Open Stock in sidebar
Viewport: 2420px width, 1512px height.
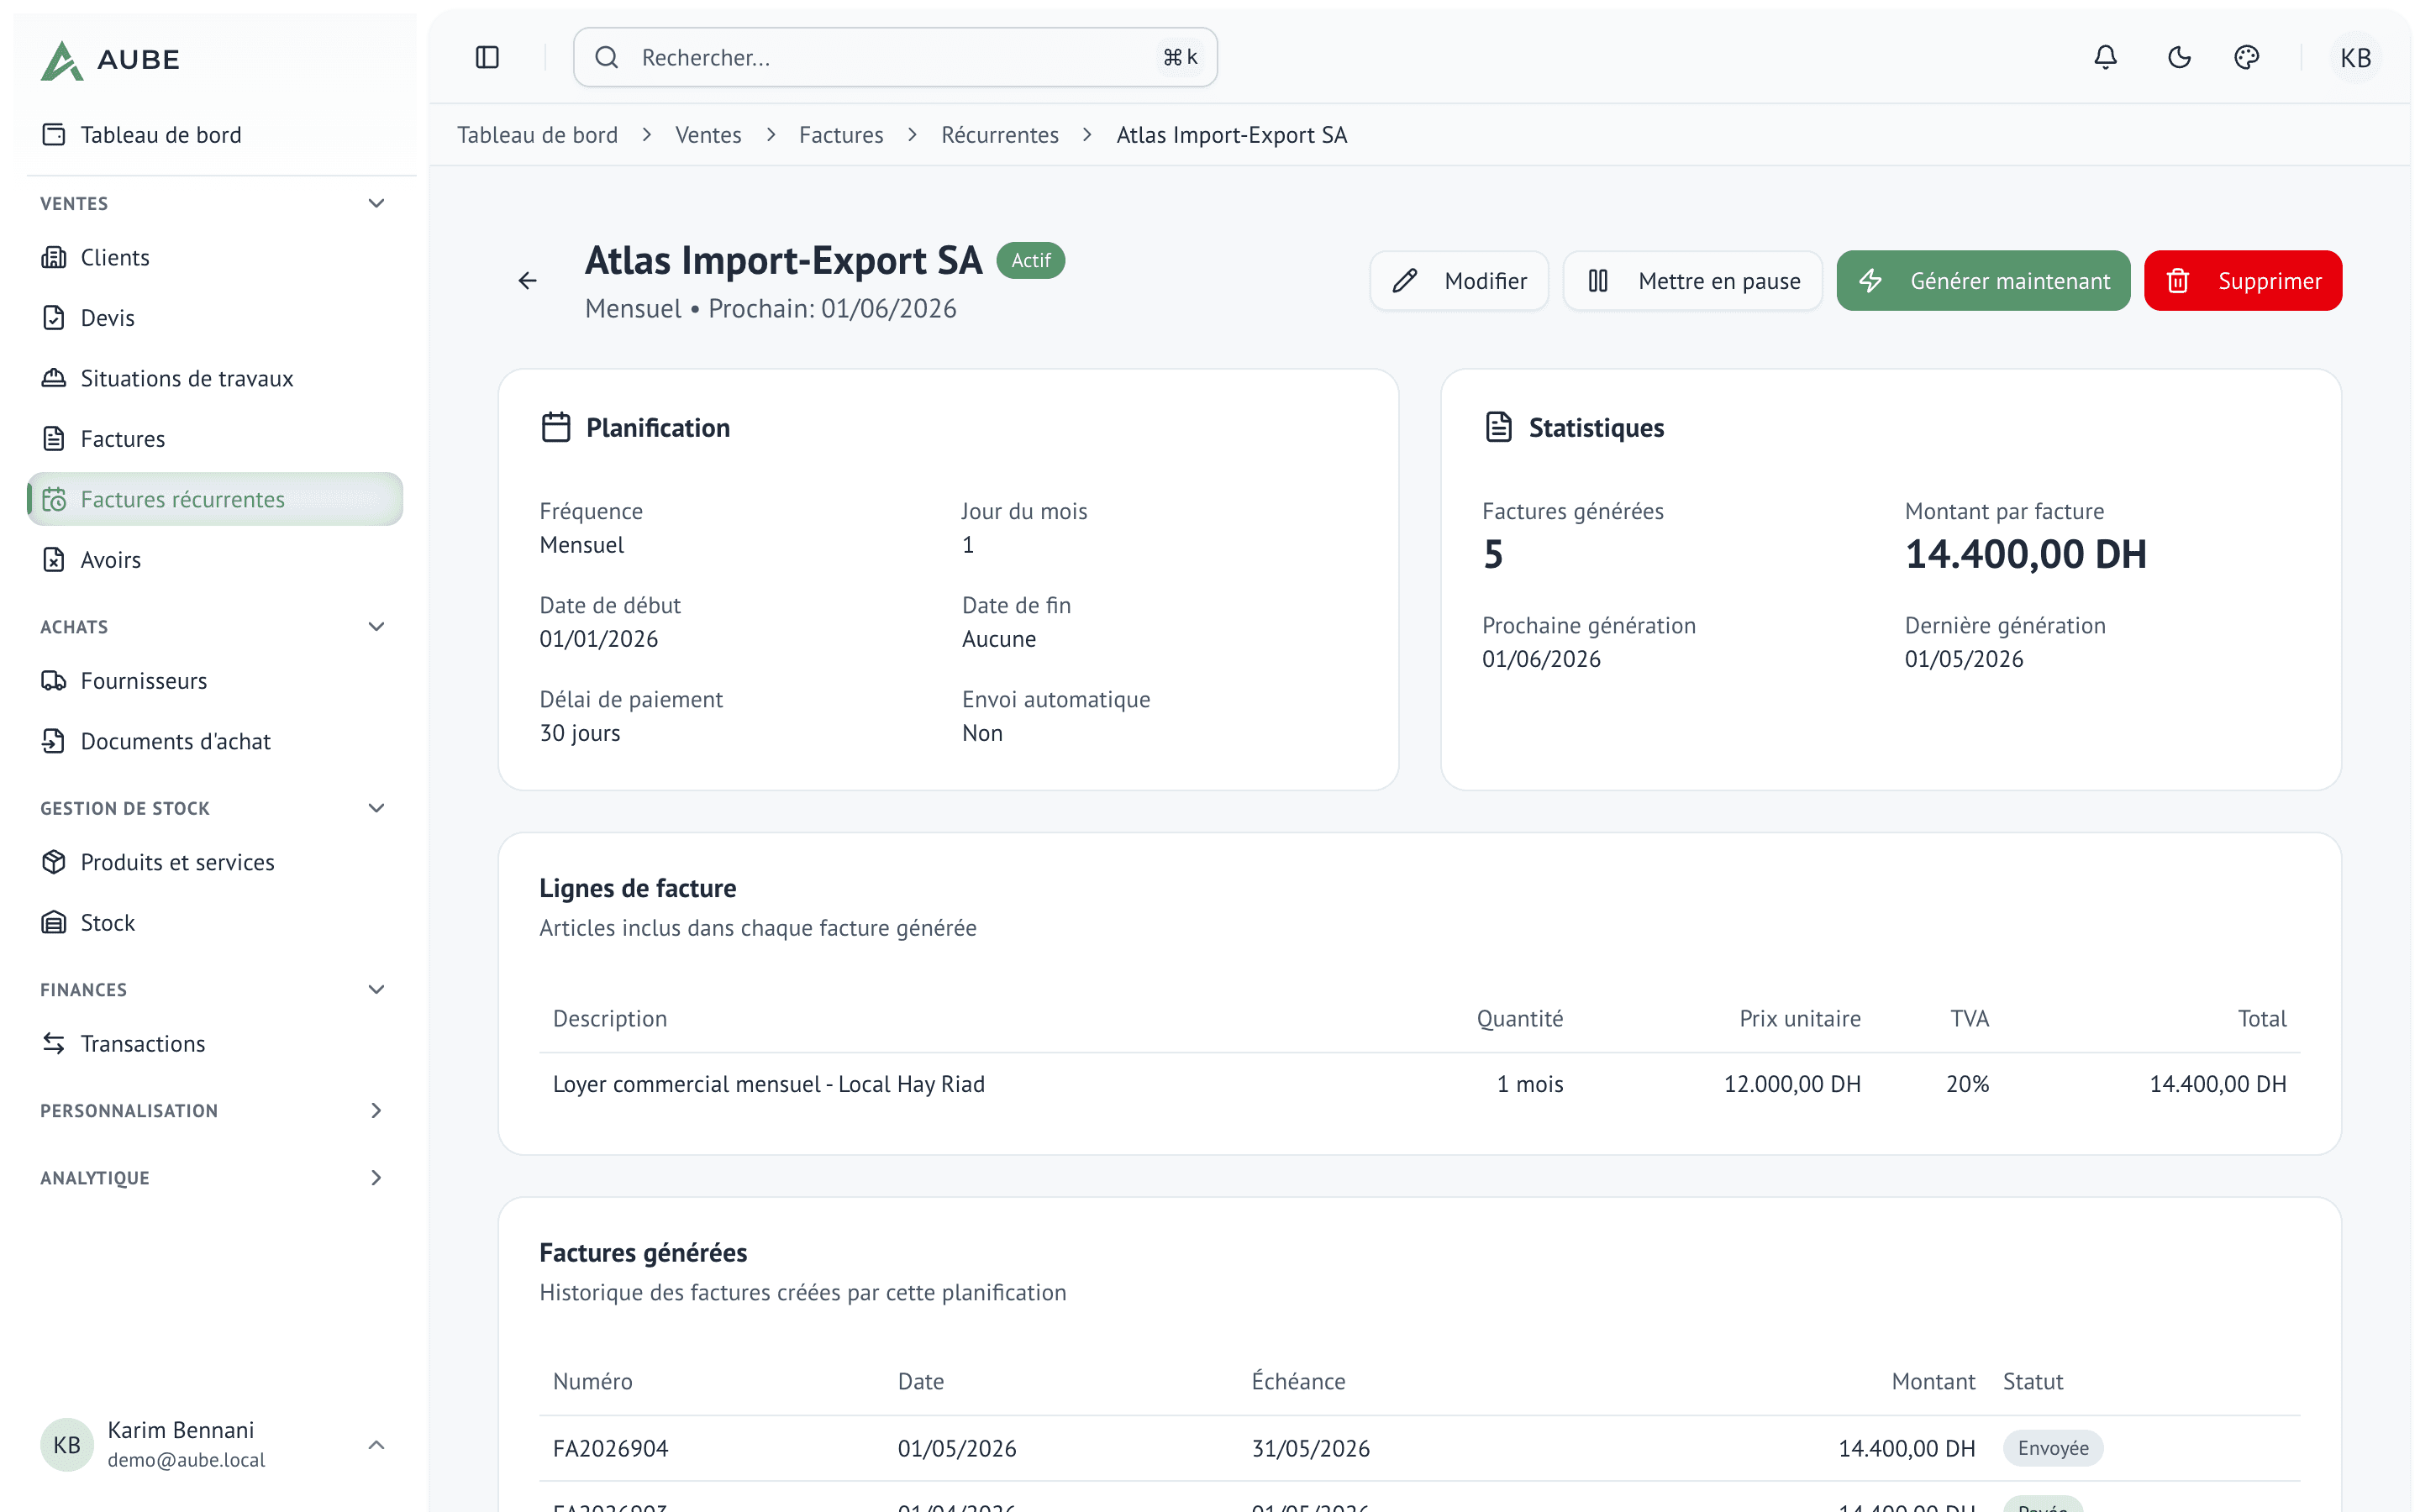[215, 923]
